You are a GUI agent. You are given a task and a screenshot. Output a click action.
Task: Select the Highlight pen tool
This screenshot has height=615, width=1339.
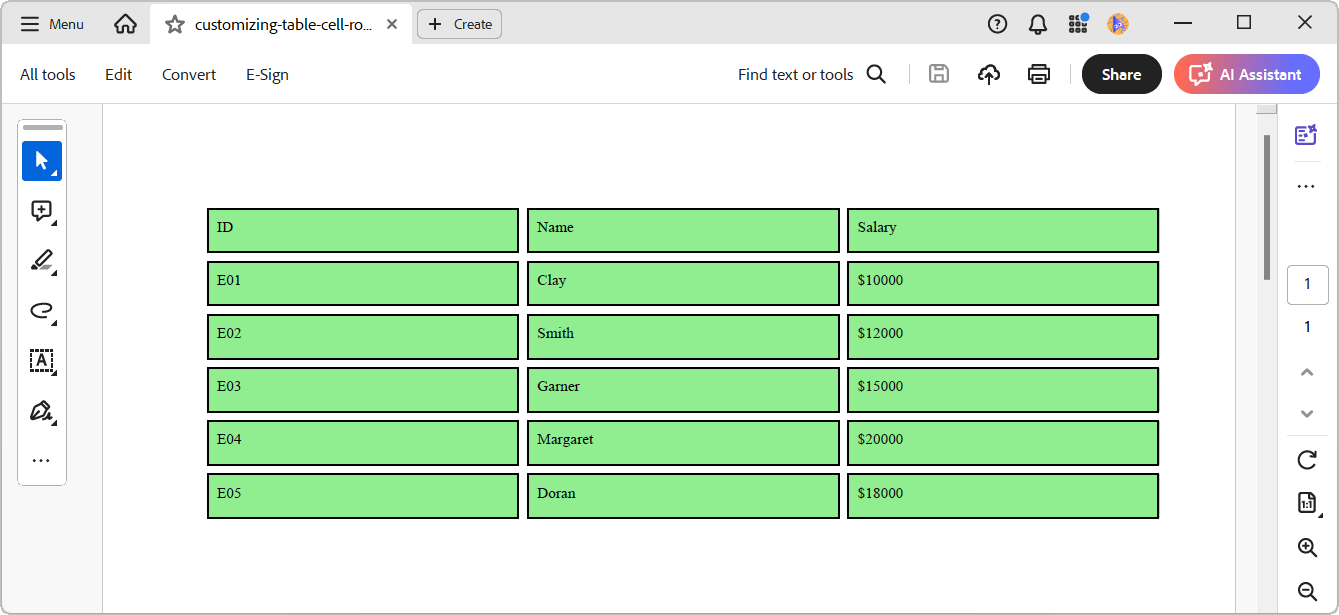pos(42,261)
